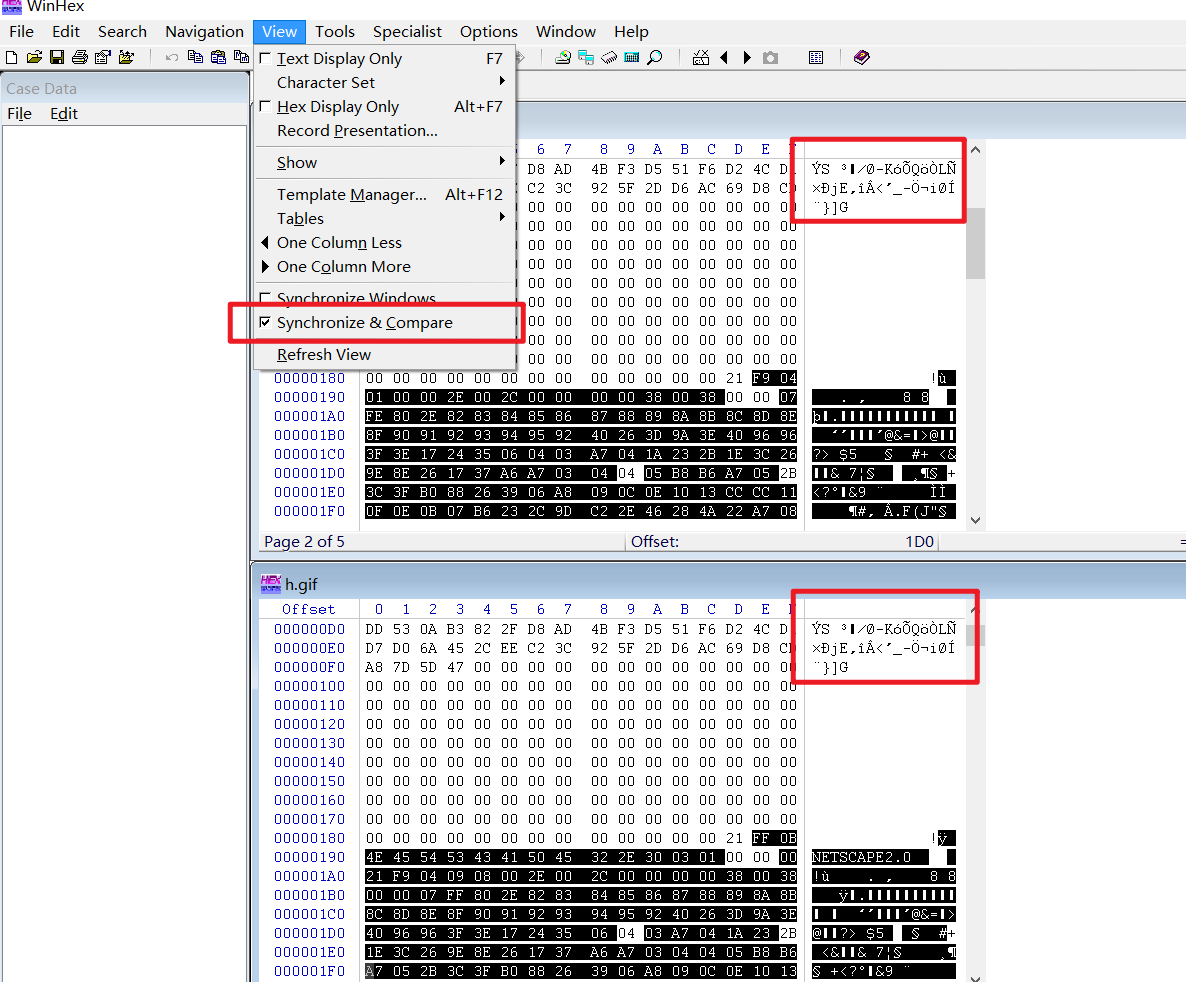Click the Clone Disk icon
The height and width of the screenshot is (982, 1186).
(x=585, y=57)
